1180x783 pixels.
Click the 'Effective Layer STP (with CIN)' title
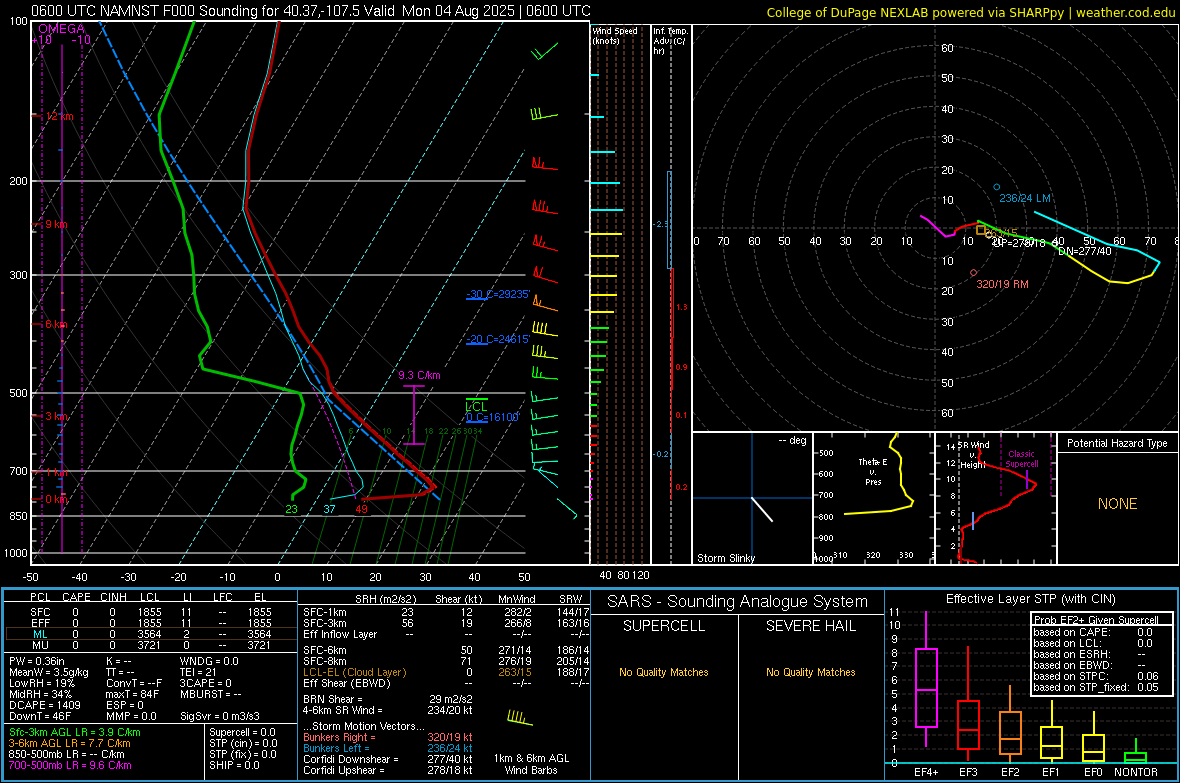pyautogui.click(x=1031, y=599)
